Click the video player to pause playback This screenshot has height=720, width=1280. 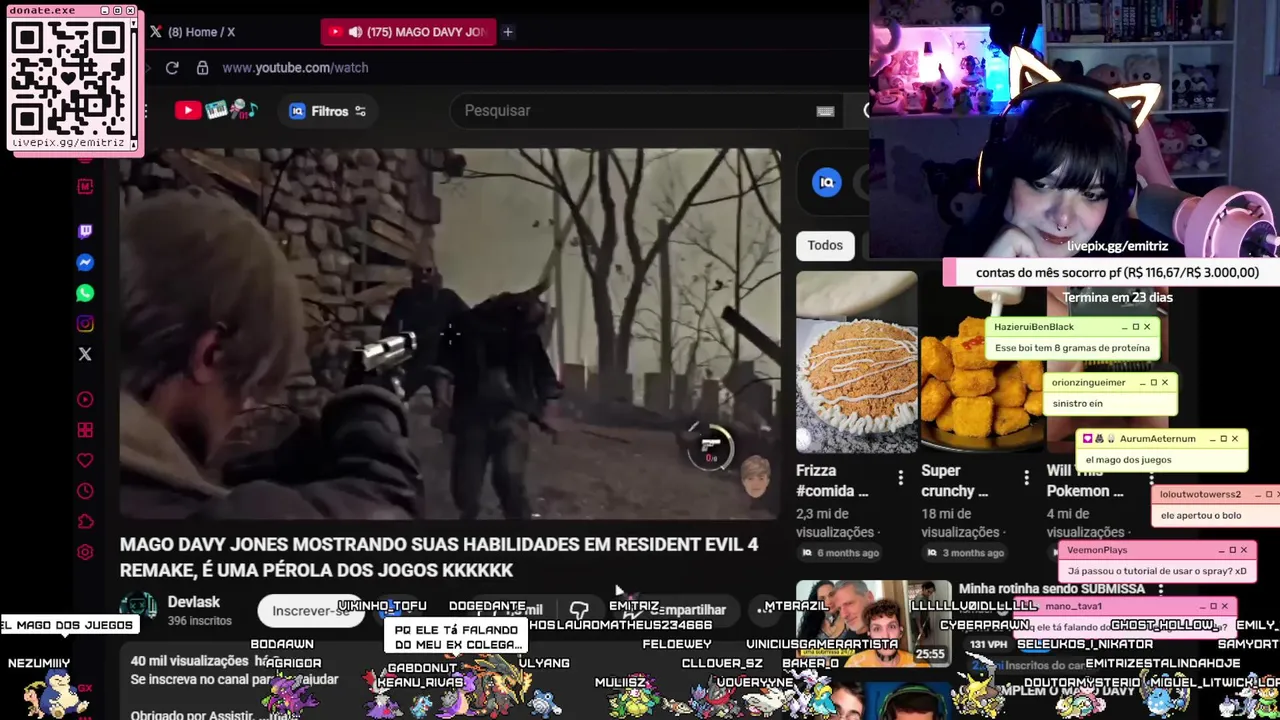click(450, 335)
